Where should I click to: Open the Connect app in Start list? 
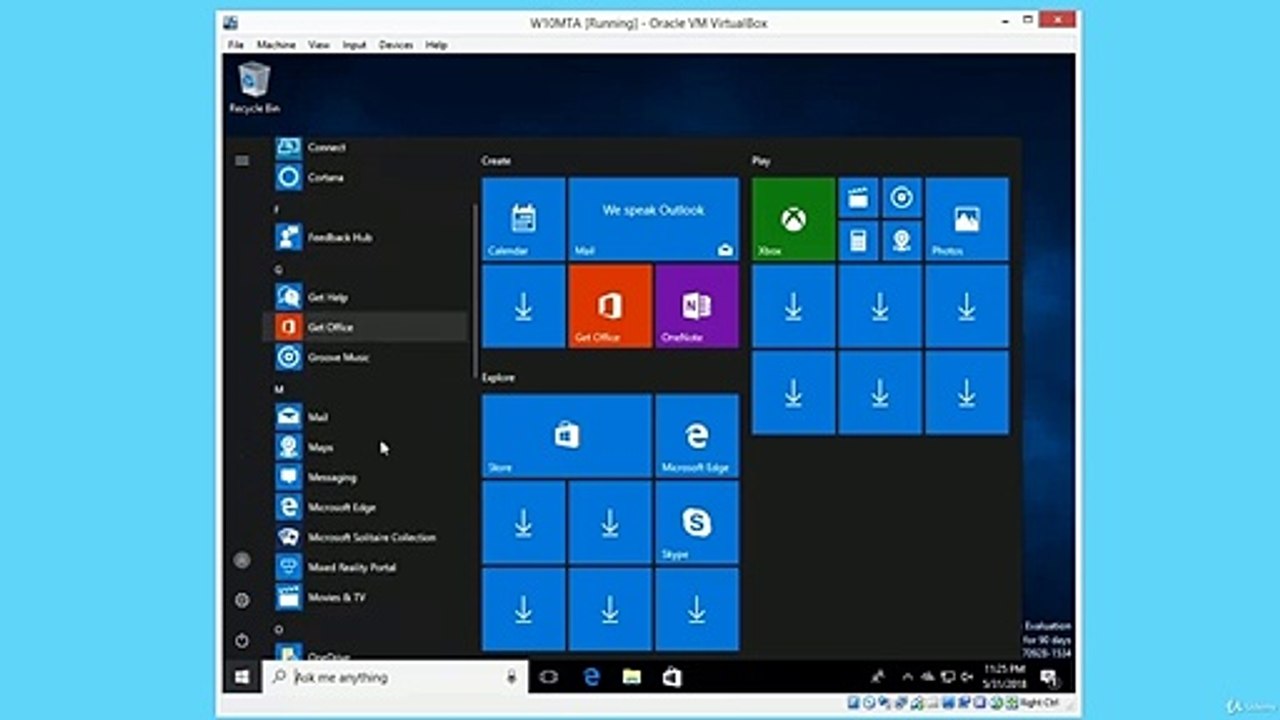click(365, 148)
